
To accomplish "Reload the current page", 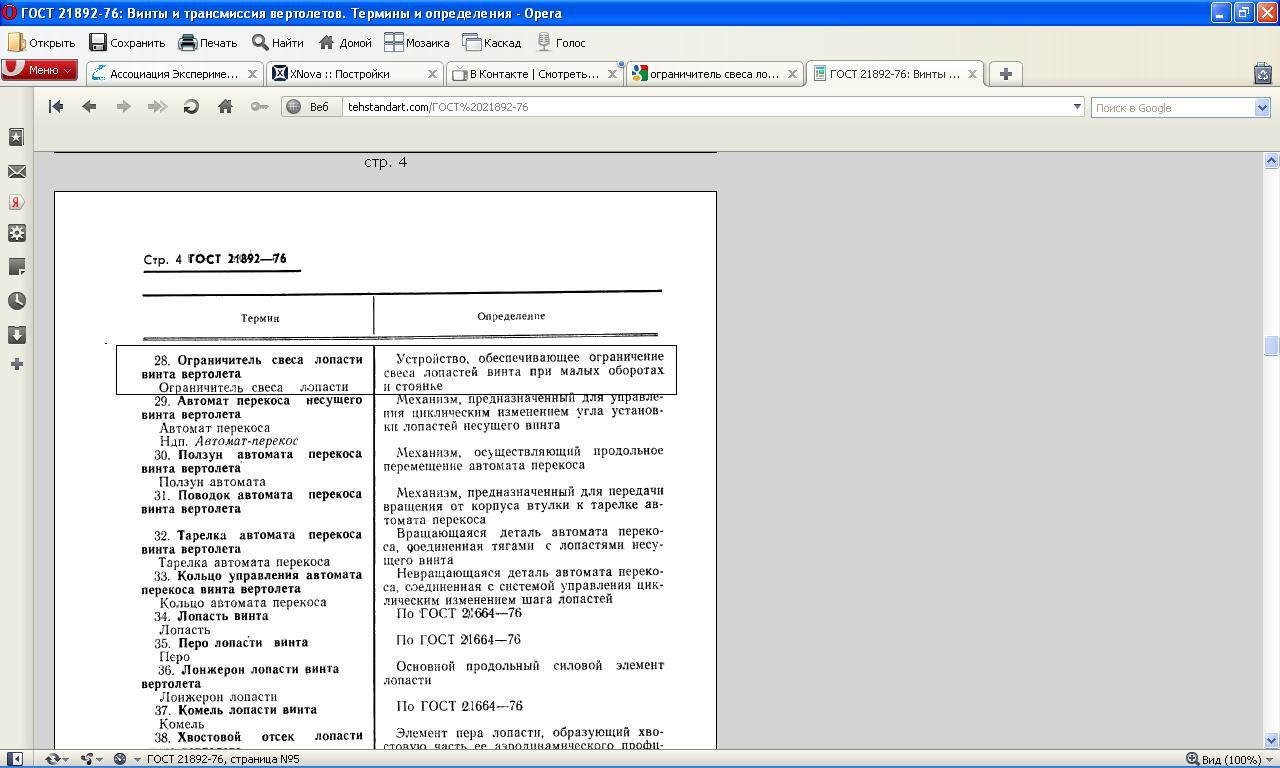I will point(191,107).
